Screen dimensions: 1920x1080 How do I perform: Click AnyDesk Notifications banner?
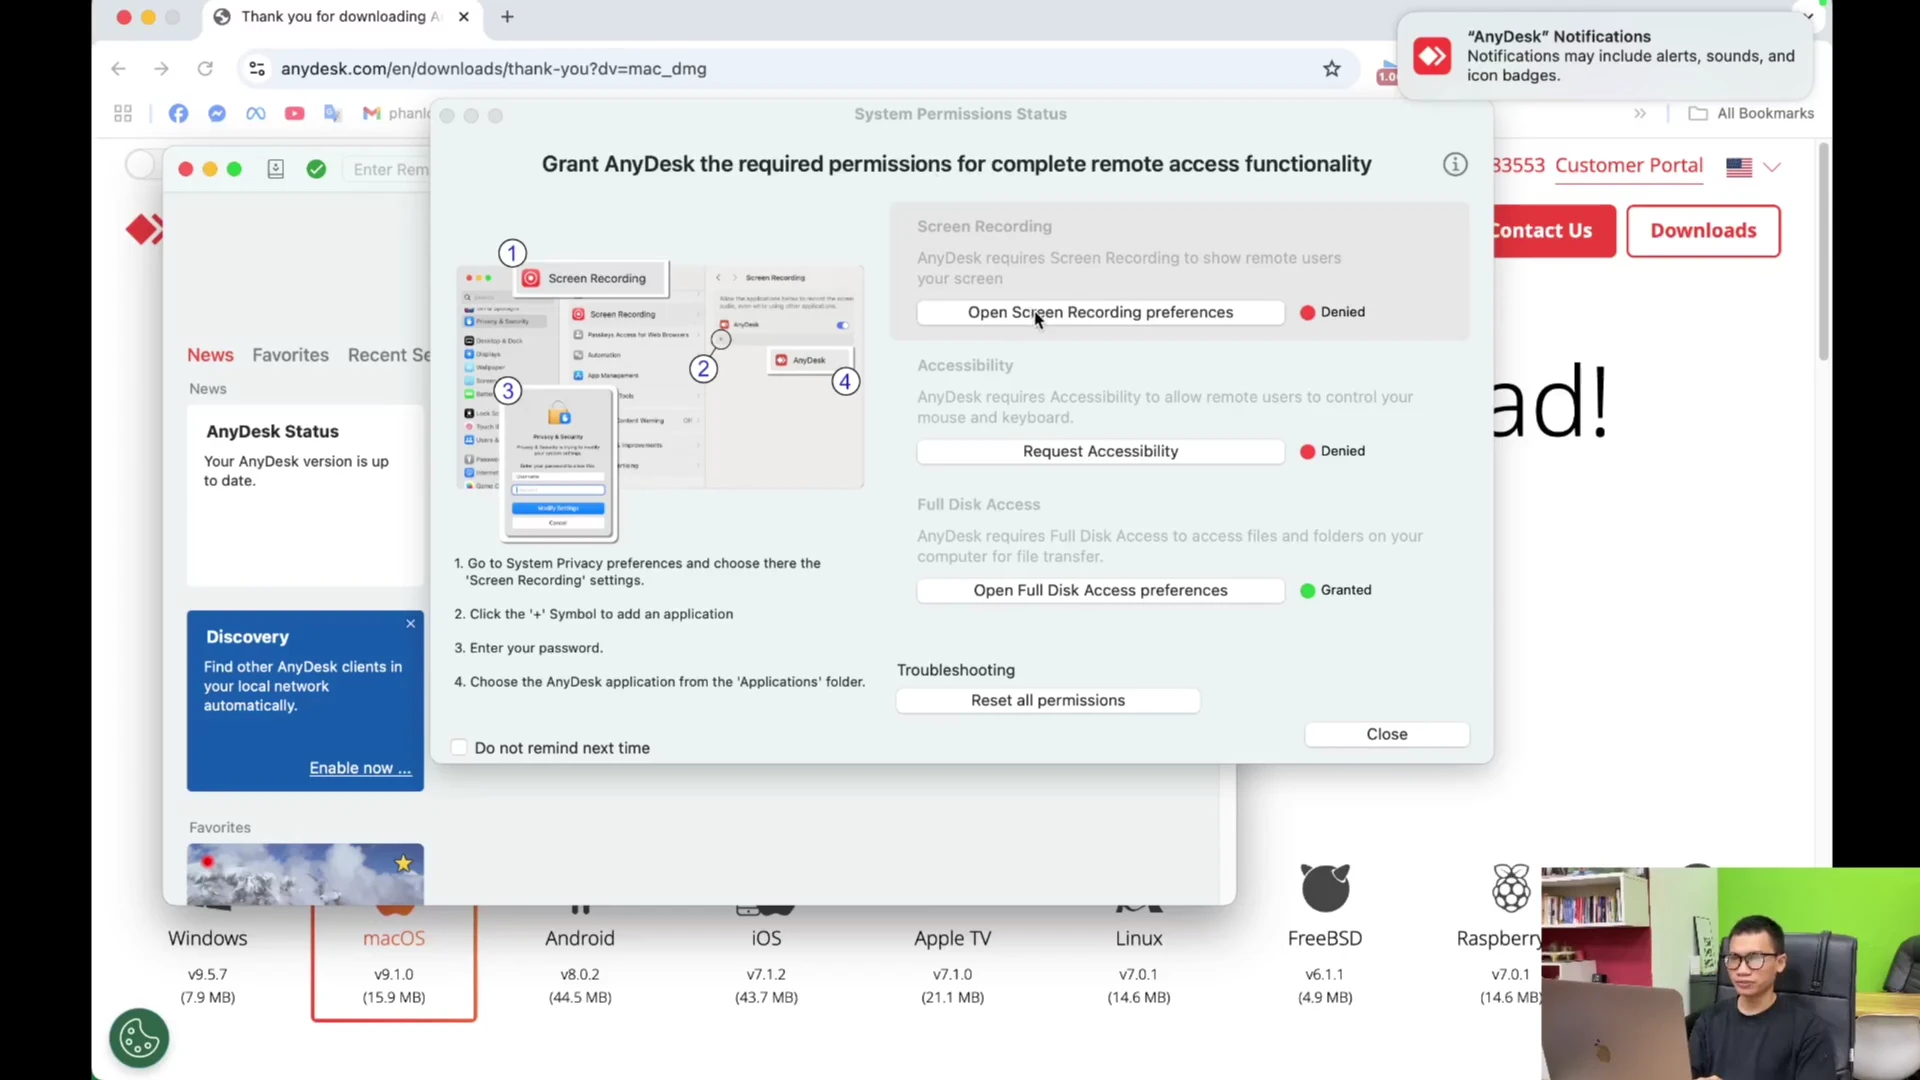click(1605, 56)
